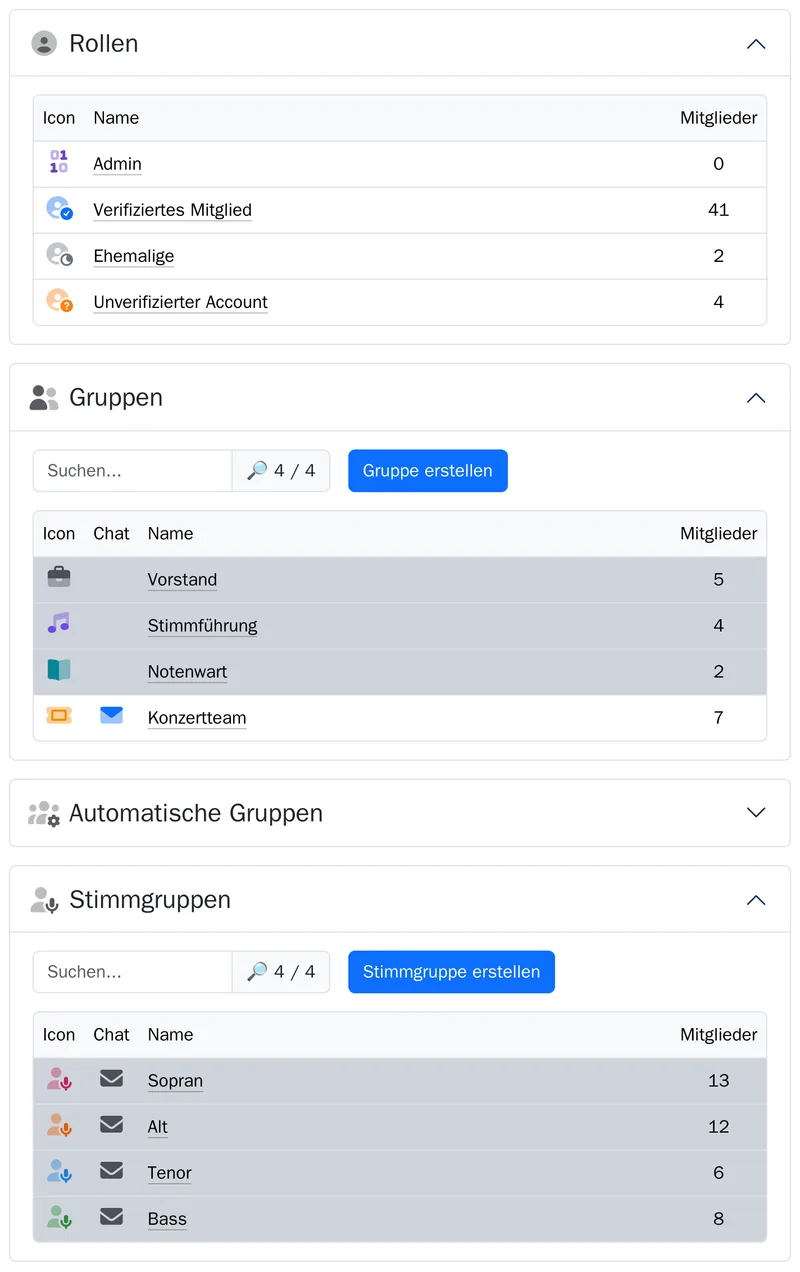Open the Tenor chat envelope icon
The height and width of the screenshot is (1272, 800).
(x=111, y=1170)
